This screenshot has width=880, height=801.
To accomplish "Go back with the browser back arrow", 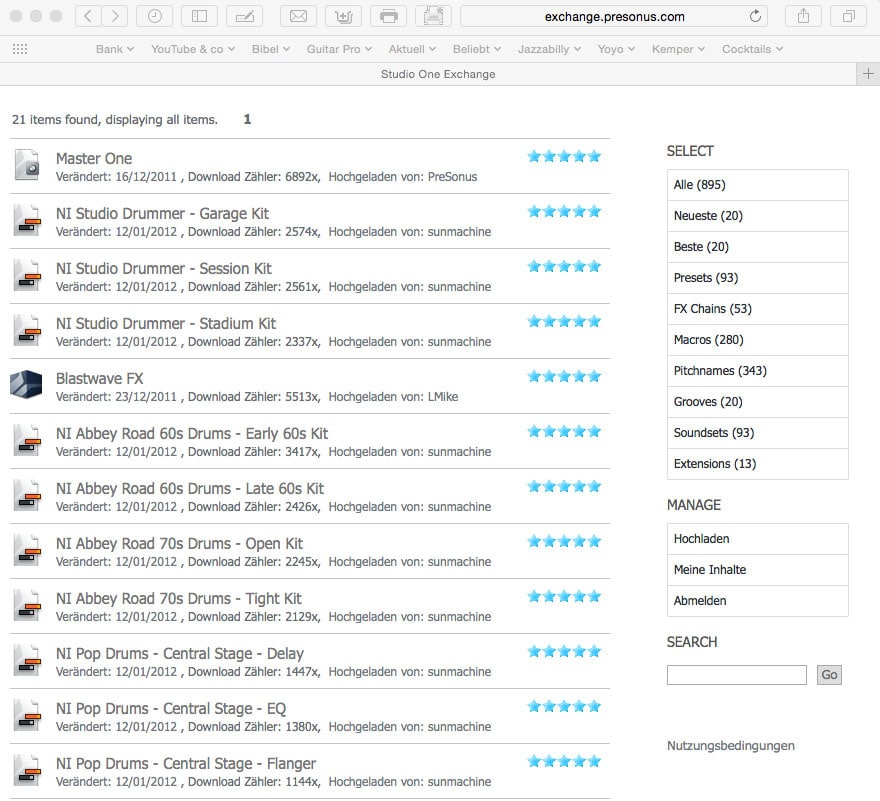I will pos(88,16).
